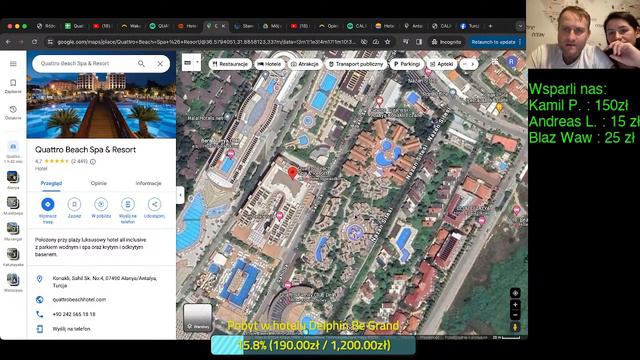The width and height of the screenshot is (640, 360).
Task: Open a new browser tab with plus
Action: pos(490,26)
